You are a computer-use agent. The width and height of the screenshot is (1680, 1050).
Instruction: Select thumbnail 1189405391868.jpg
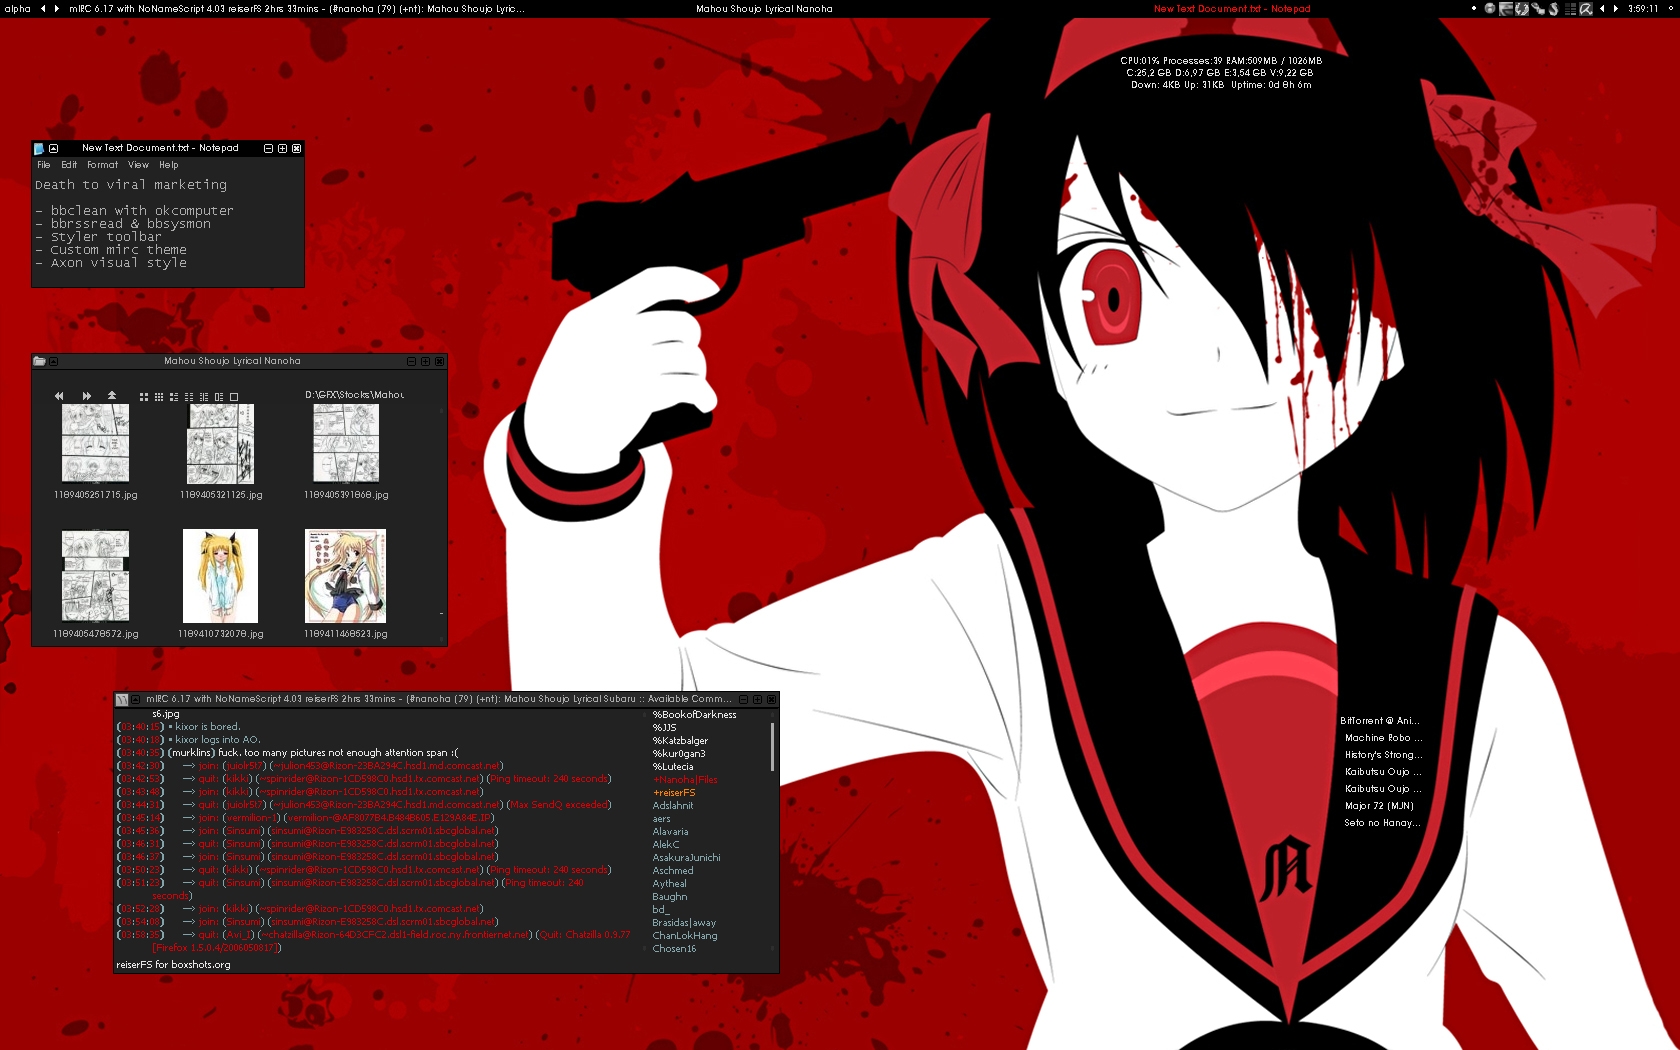click(346, 443)
